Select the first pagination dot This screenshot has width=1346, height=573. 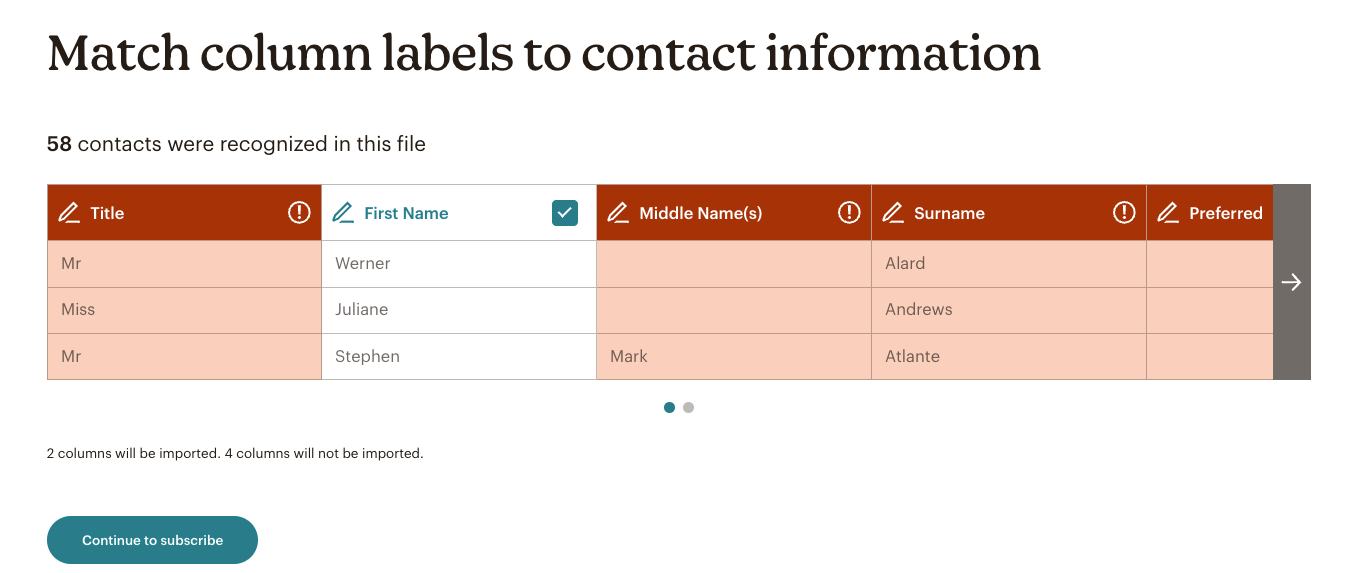[x=669, y=407]
